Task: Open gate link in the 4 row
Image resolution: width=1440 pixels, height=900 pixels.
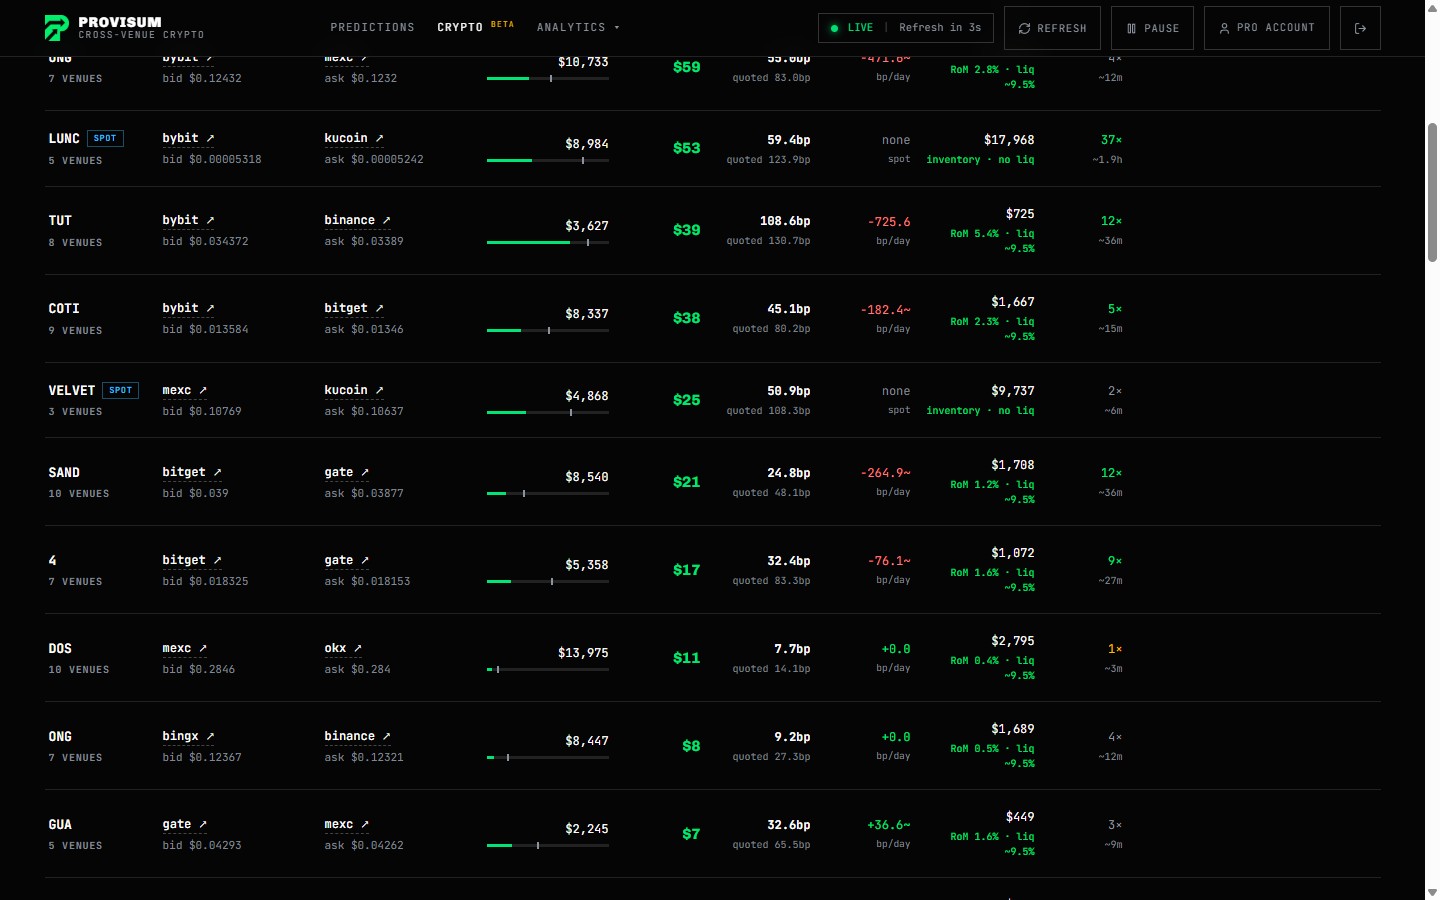Action: click(x=347, y=560)
